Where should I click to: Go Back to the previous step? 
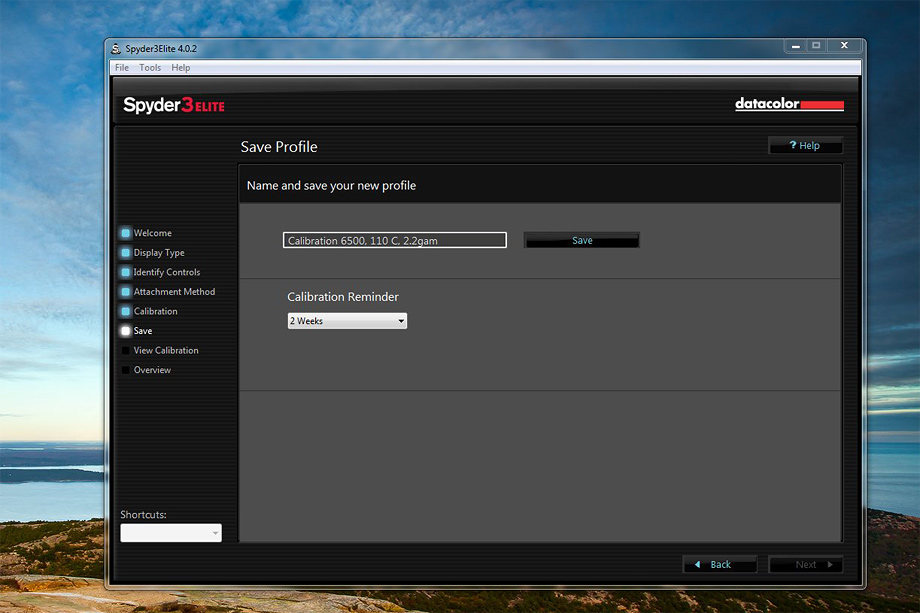(x=719, y=564)
